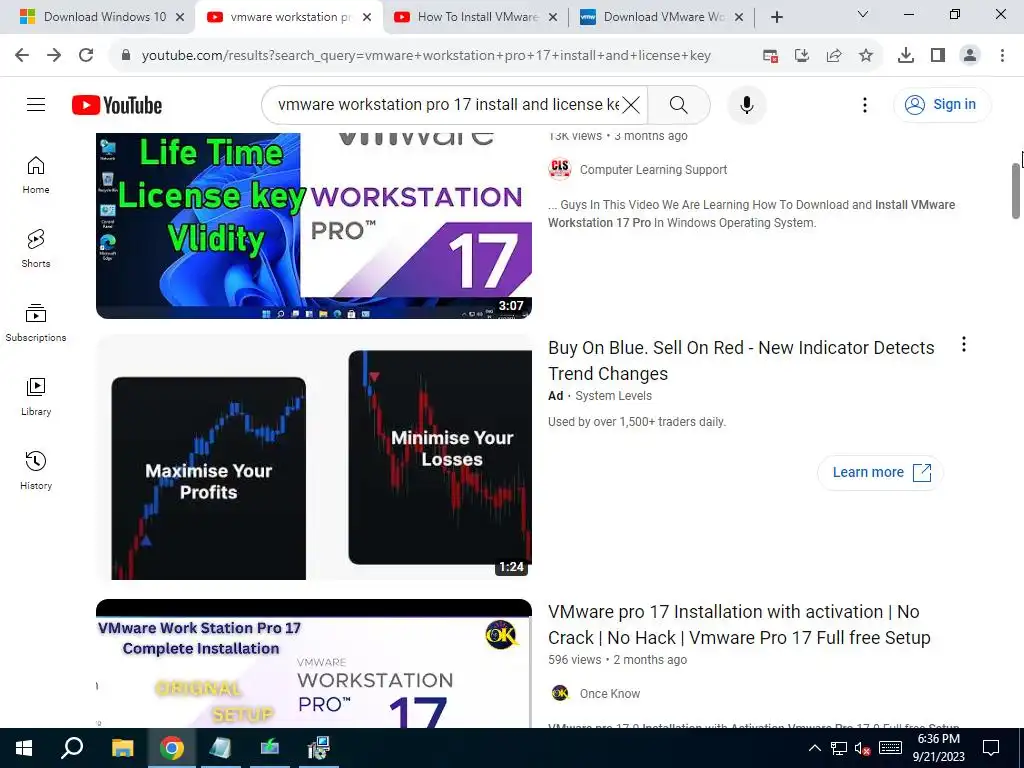Viewport: 1024px width, 768px height.
Task: Open the touch keyboard tray icon
Action: pos(890,748)
